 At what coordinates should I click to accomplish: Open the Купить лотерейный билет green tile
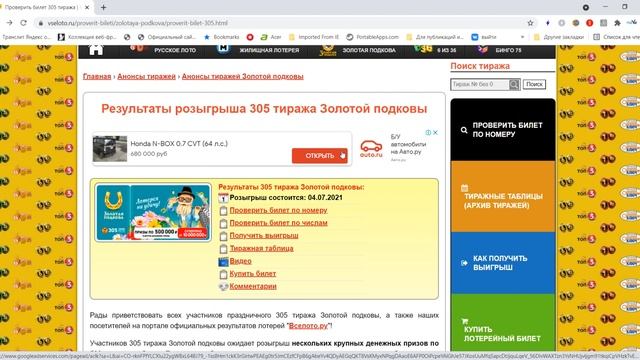[503, 322]
